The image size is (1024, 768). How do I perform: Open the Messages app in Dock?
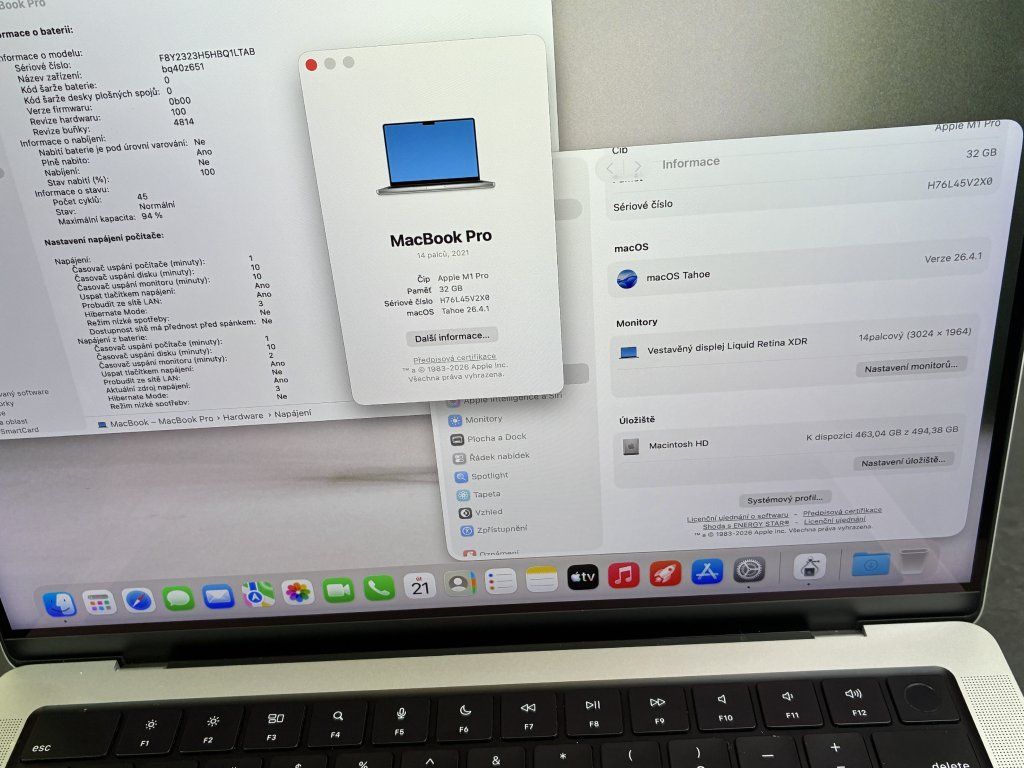click(x=178, y=598)
